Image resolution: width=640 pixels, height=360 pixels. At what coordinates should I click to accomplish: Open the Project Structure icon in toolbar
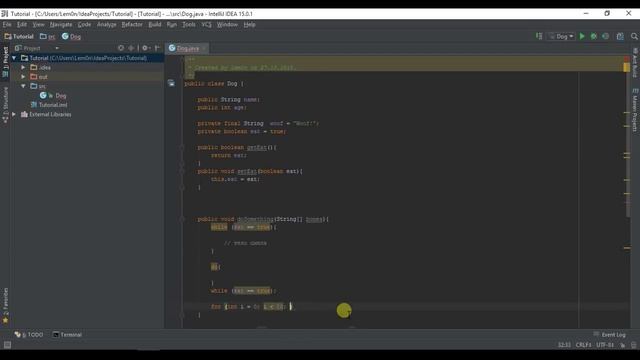(620, 36)
